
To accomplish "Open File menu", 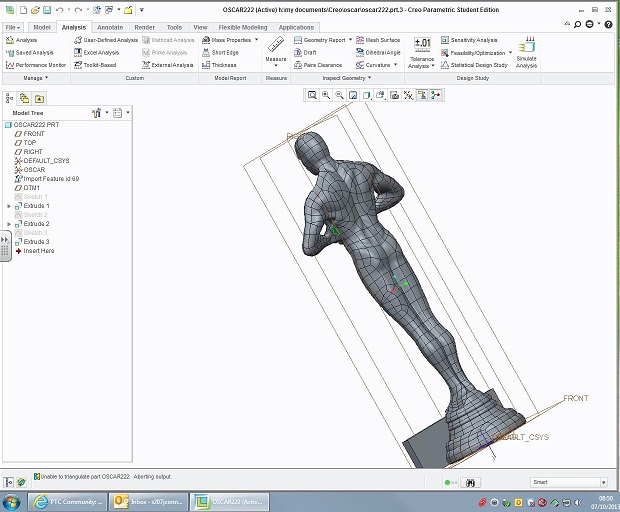I will tap(13, 27).
